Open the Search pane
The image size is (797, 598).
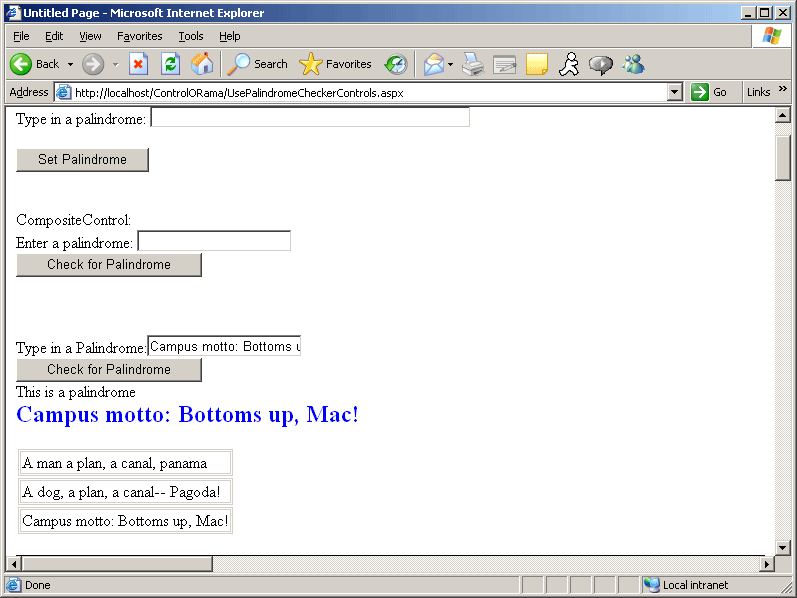point(257,64)
